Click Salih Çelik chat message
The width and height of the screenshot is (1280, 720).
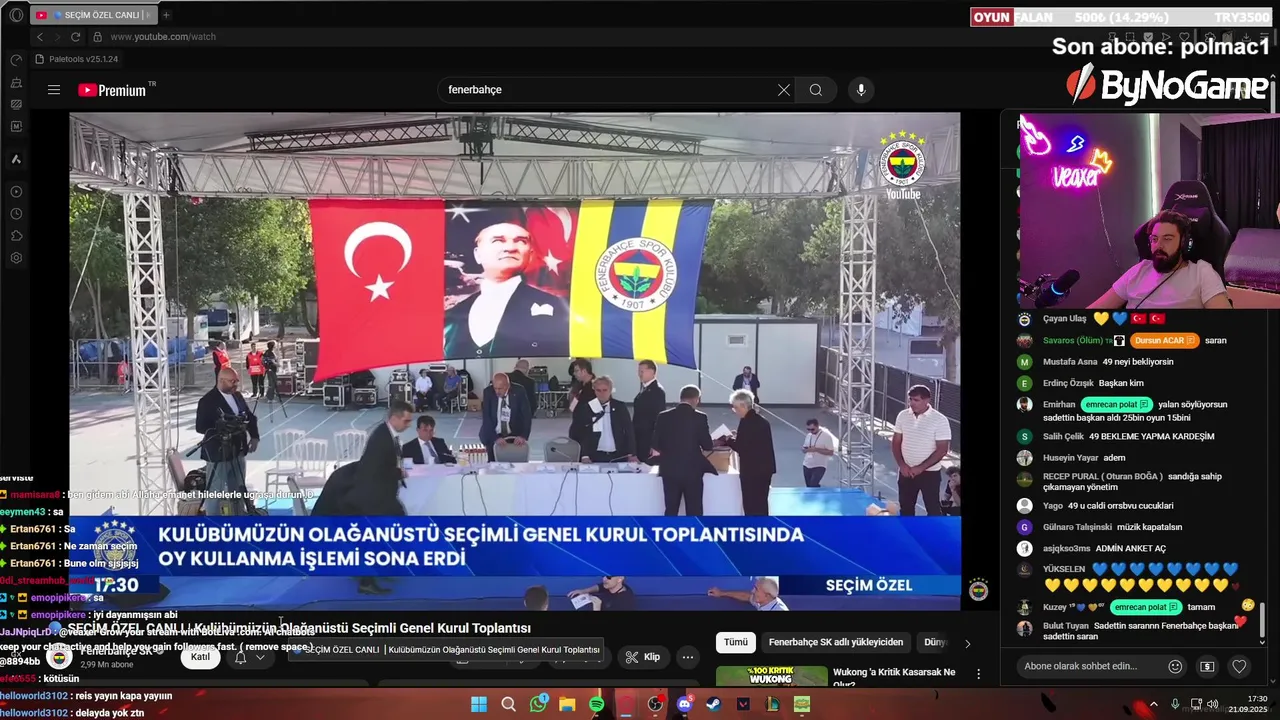tap(1128, 437)
